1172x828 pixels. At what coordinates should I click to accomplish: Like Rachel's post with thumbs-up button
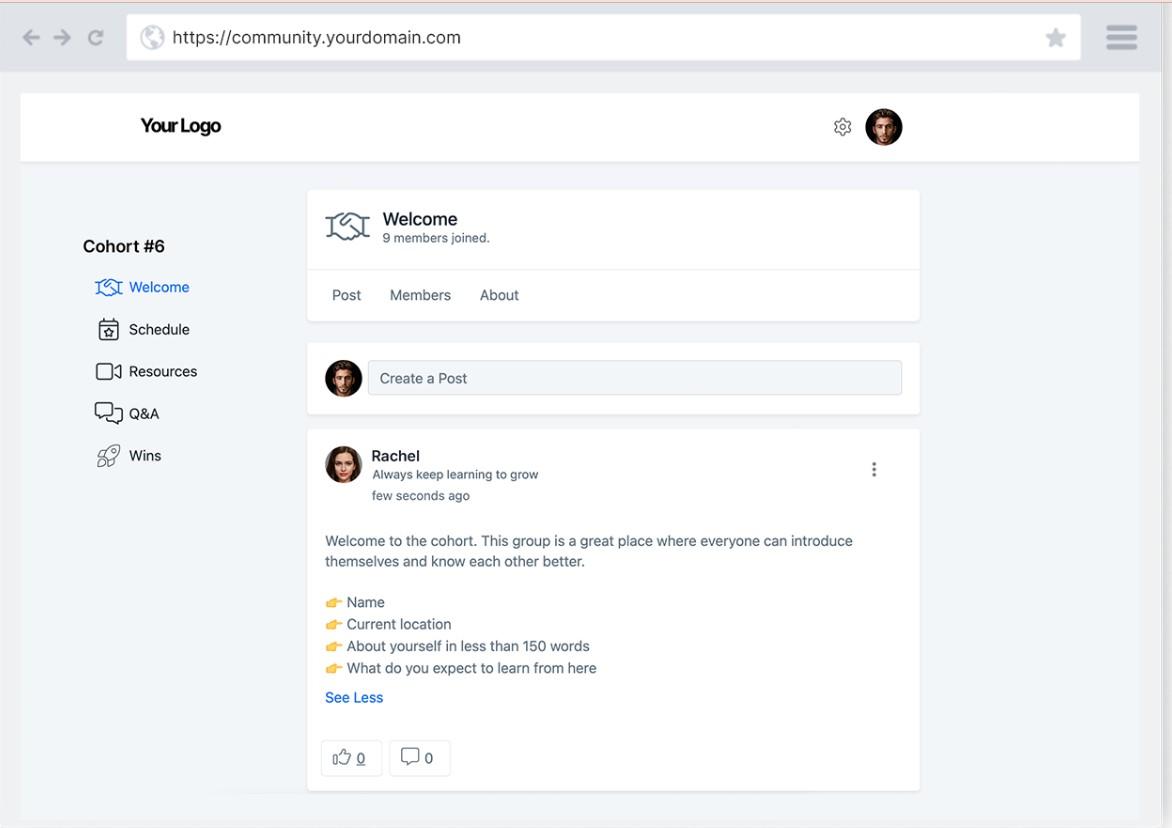coord(350,758)
